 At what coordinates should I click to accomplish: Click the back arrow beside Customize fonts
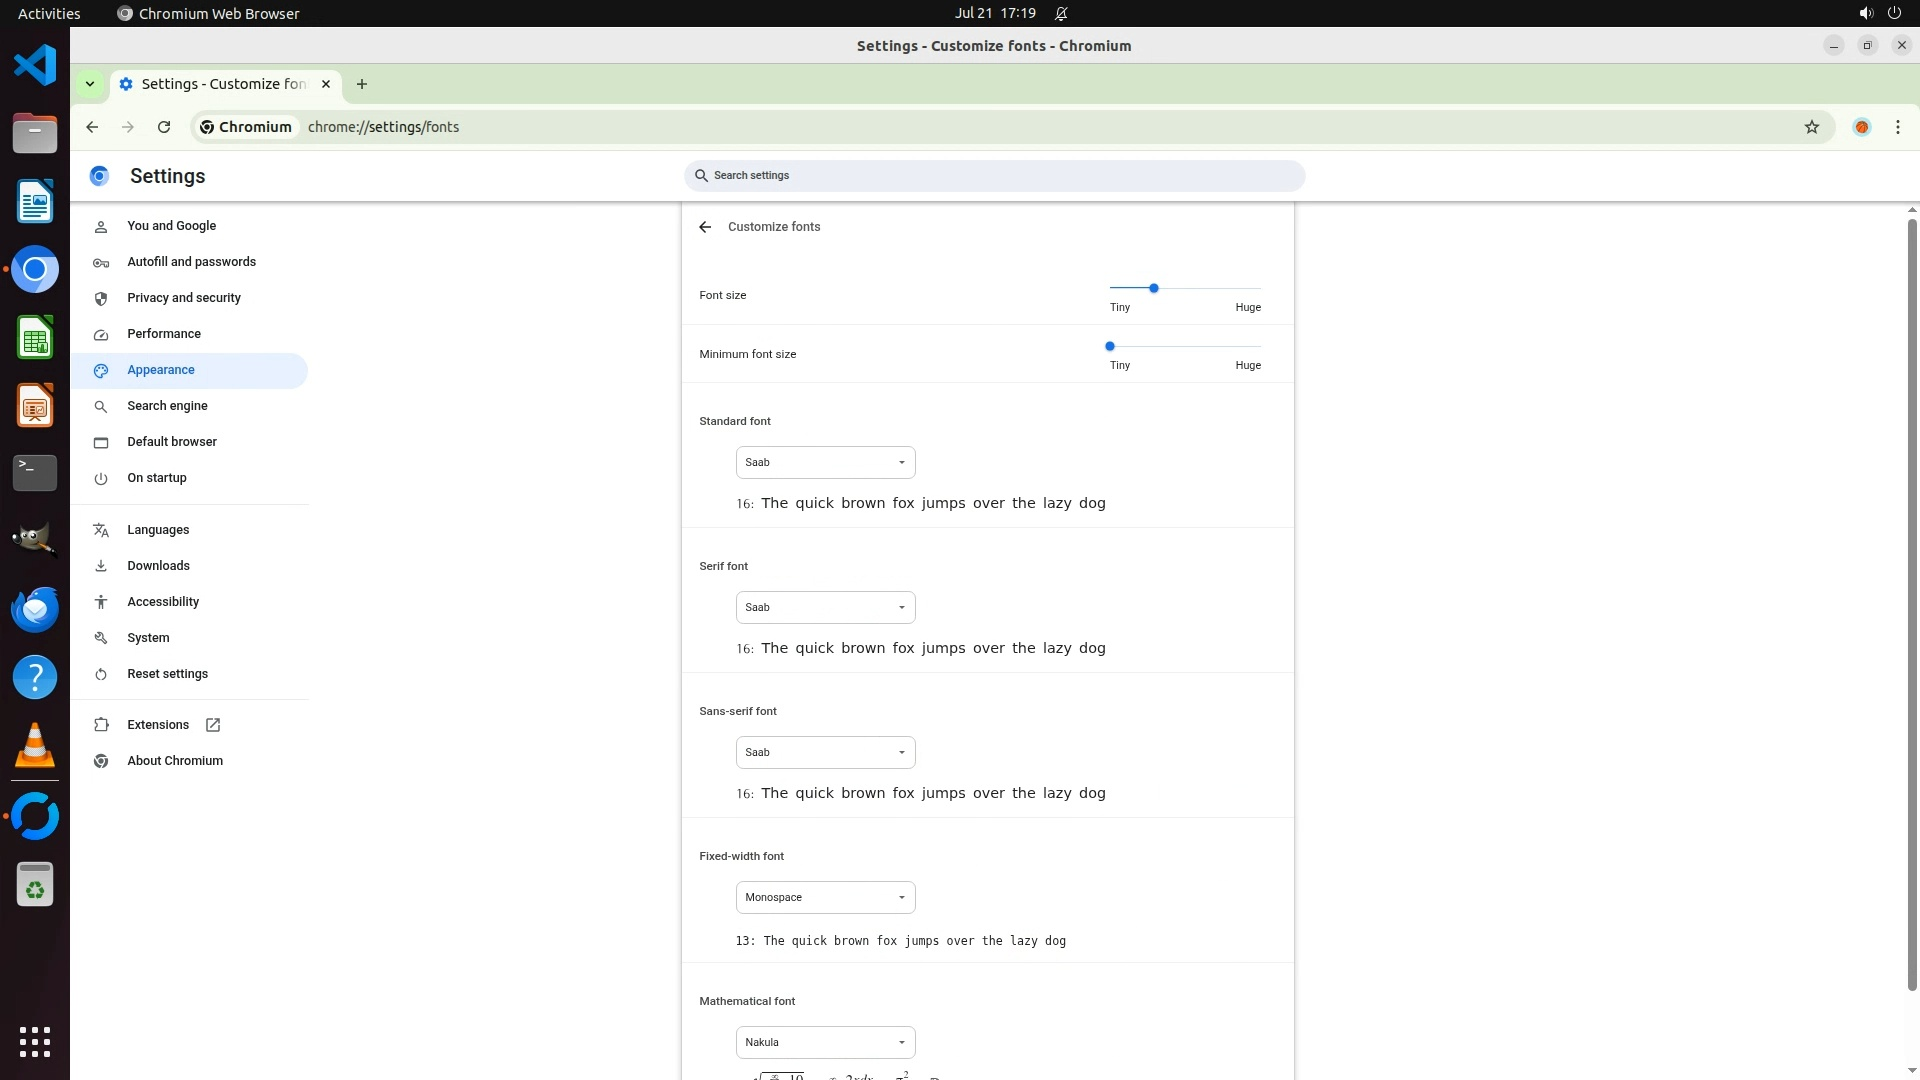pos(705,227)
